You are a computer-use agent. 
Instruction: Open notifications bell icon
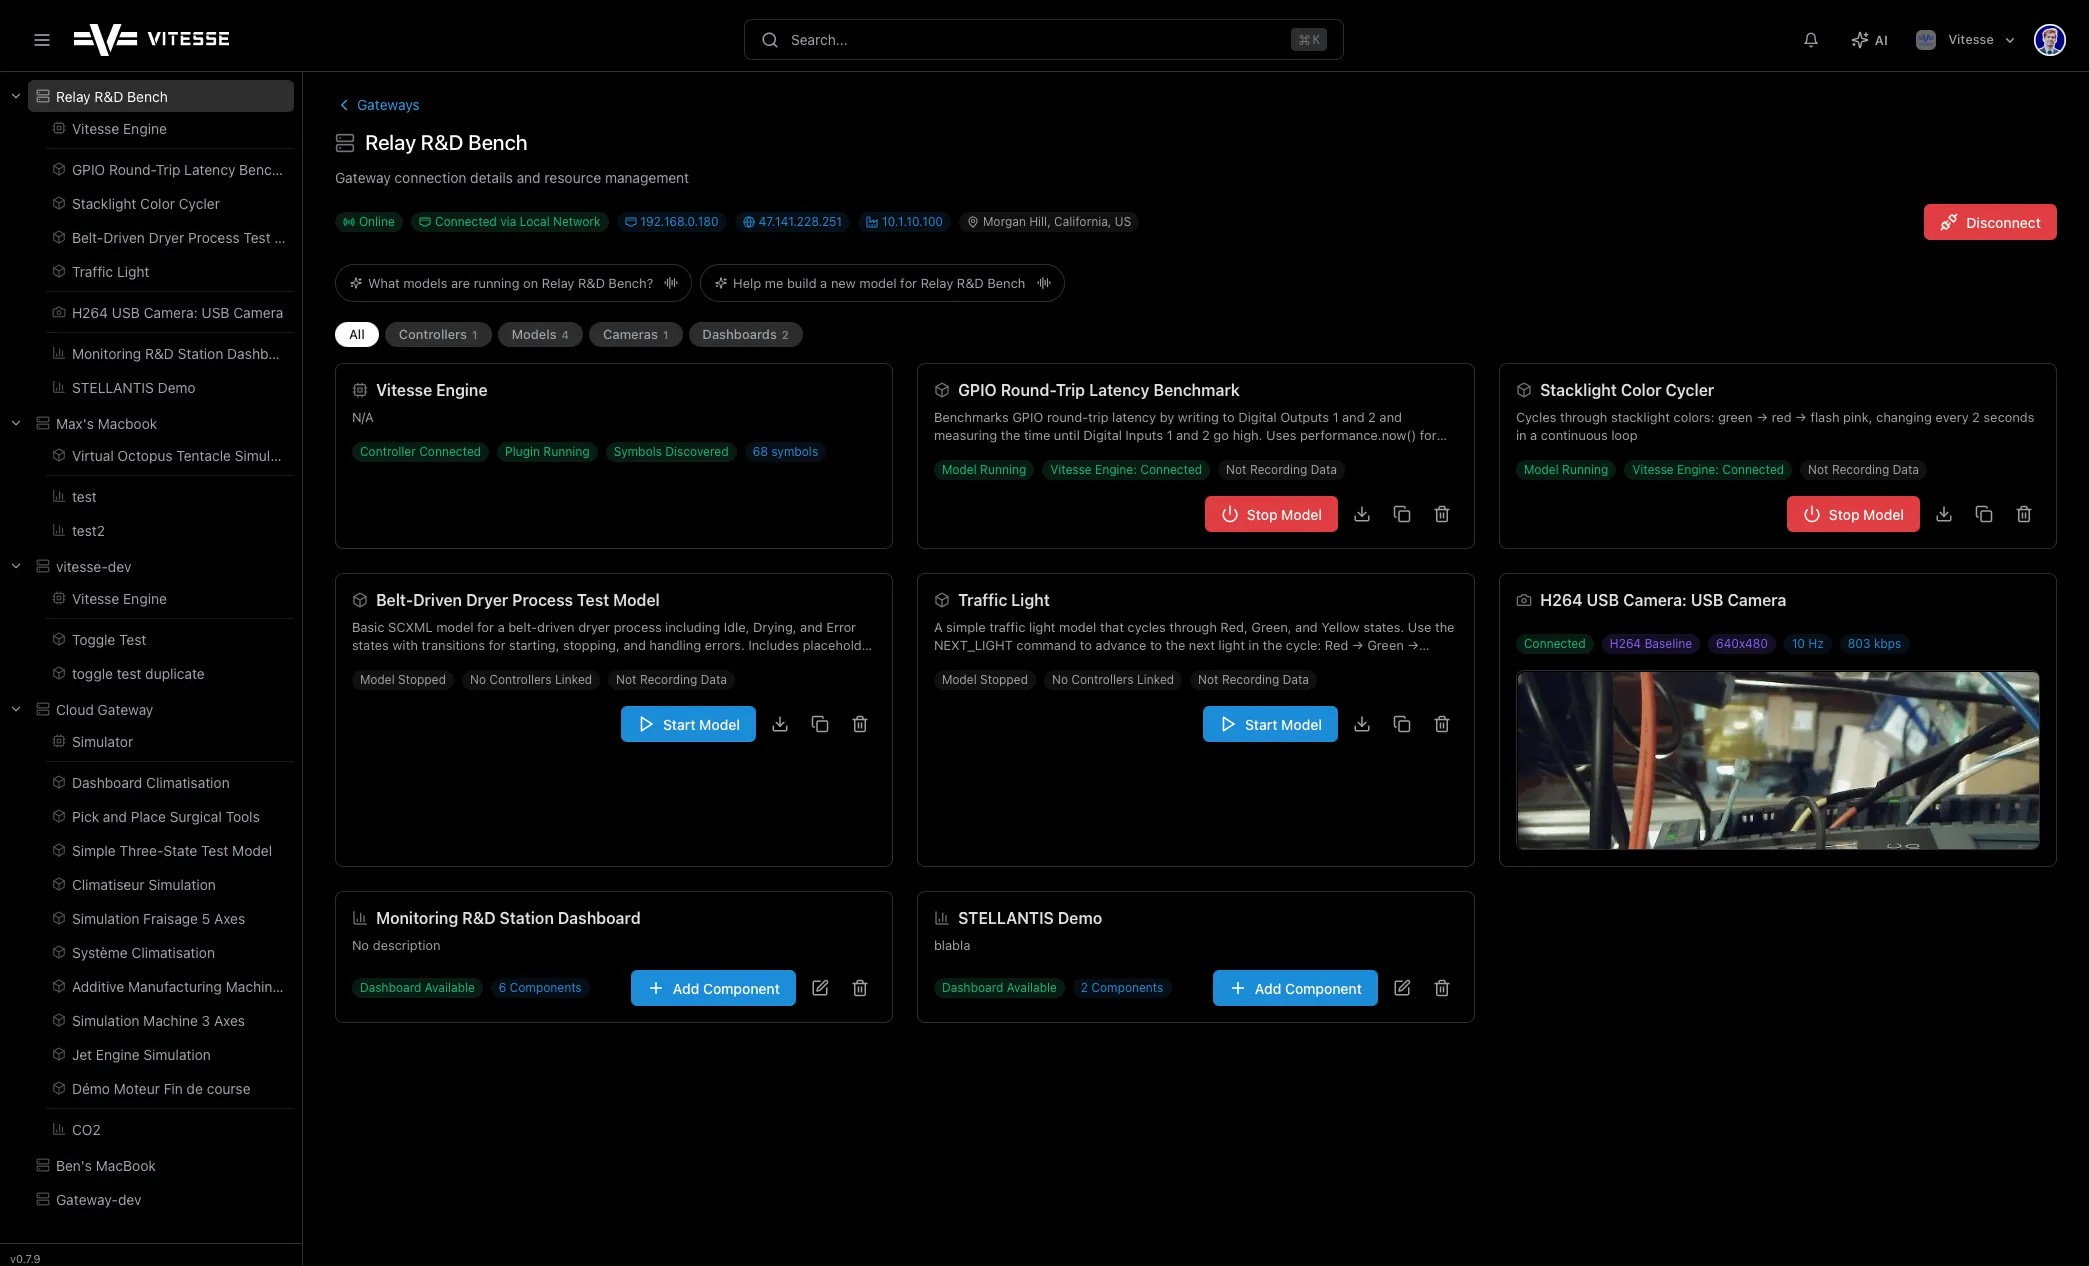[x=1811, y=40]
